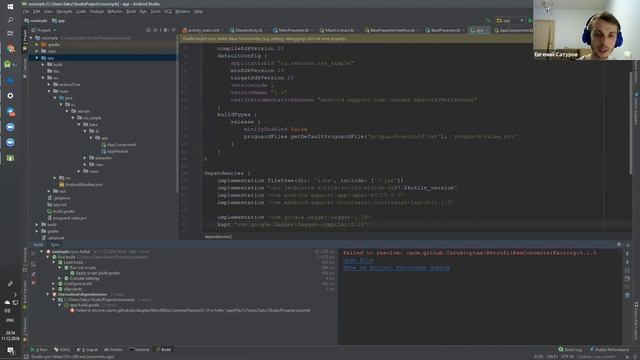The image size is (640, 360).
Task: Click the scroll up arrow in error output
Action: 627,254
